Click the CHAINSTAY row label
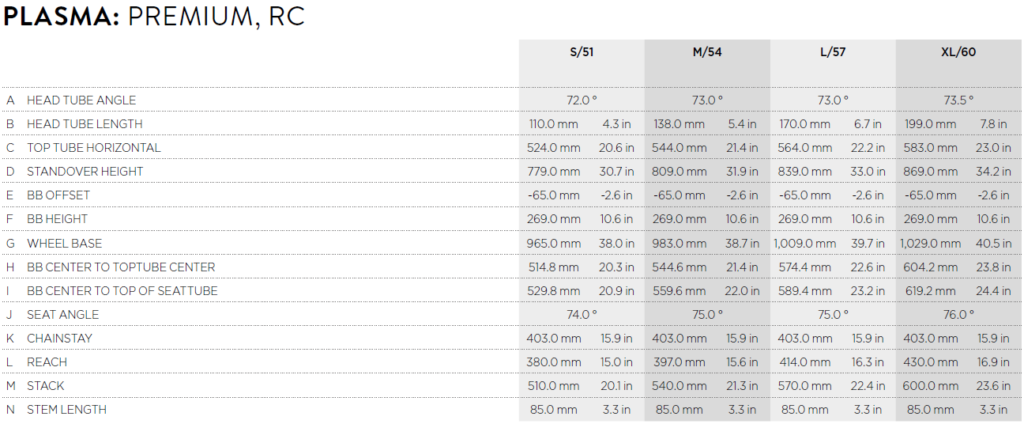This screenshot has width=1024, height=424. [x=59, y=338]
